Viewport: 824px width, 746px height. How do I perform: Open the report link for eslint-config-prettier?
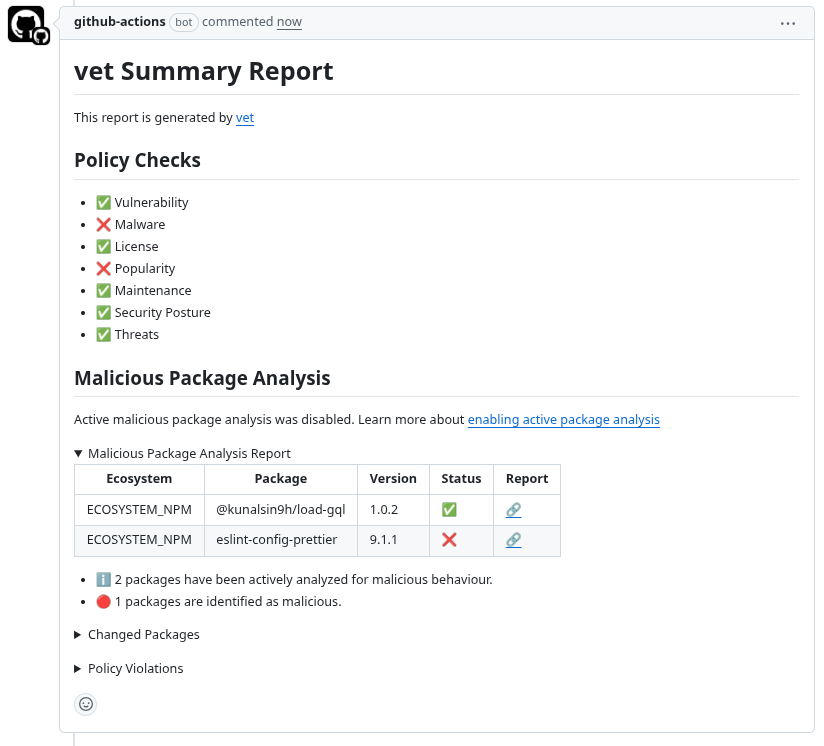[513, 540]
